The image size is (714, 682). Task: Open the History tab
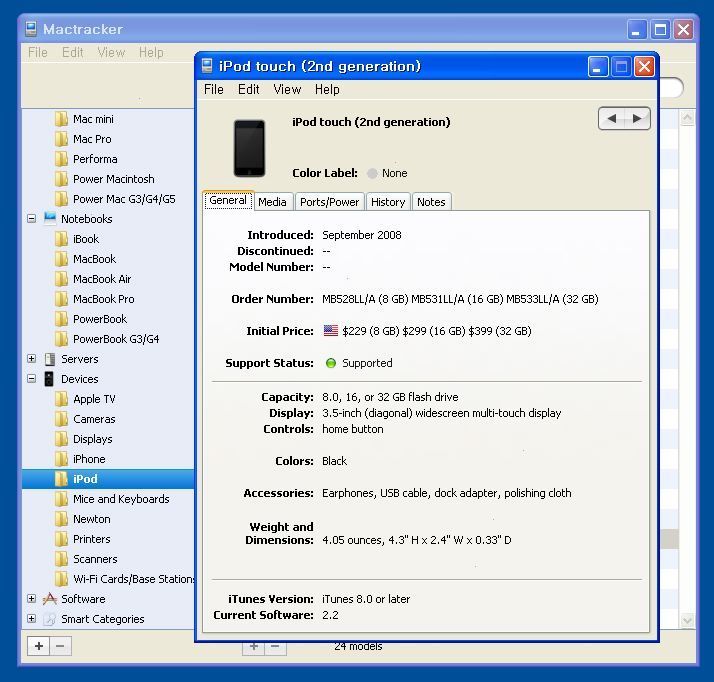(x=388, y=202)
